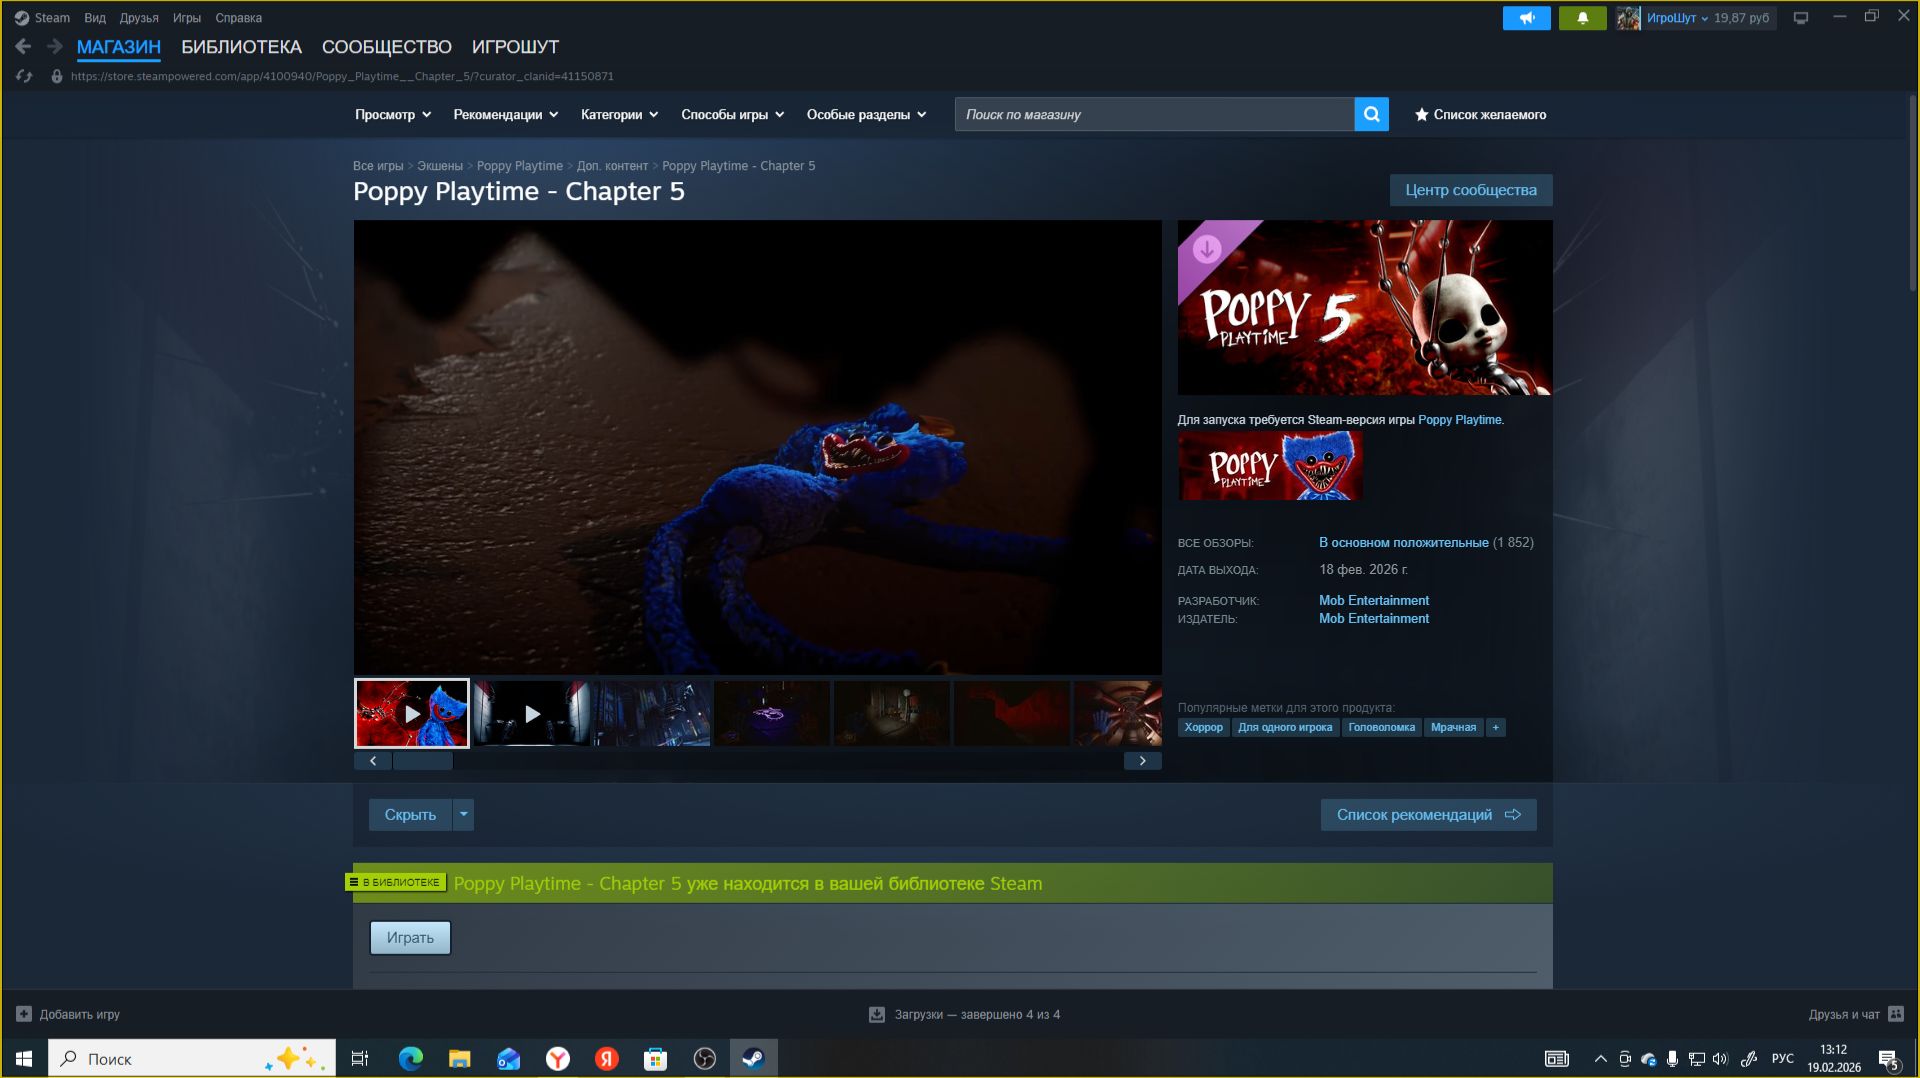Open the dropdown arrow next to Скрыть
Screen dimensions: 1920x1078
pyautogui.click(x=463, y=815)
